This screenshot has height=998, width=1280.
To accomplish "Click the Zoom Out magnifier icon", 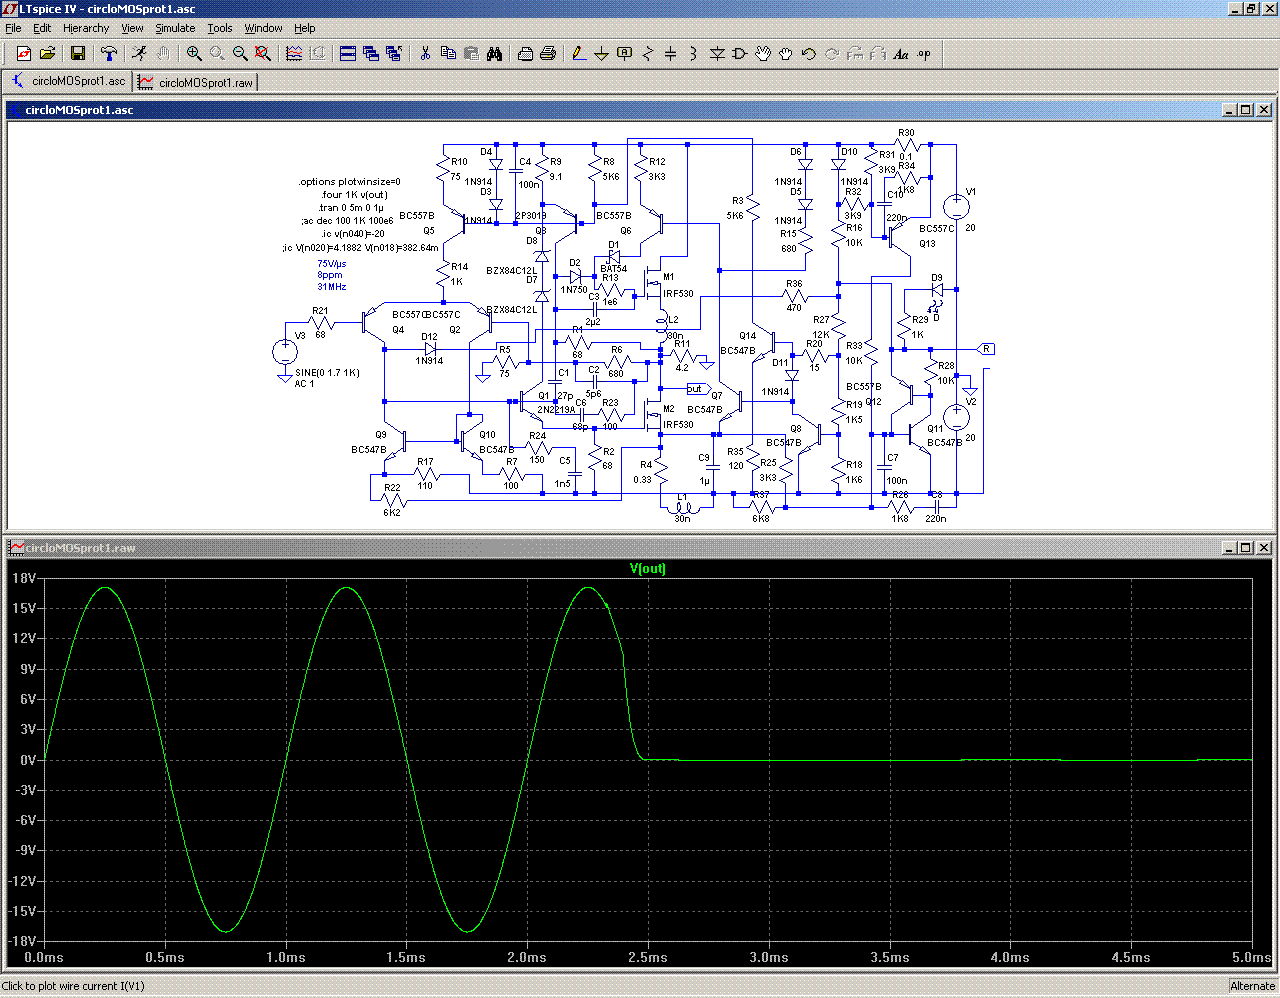I will point(240,54).
